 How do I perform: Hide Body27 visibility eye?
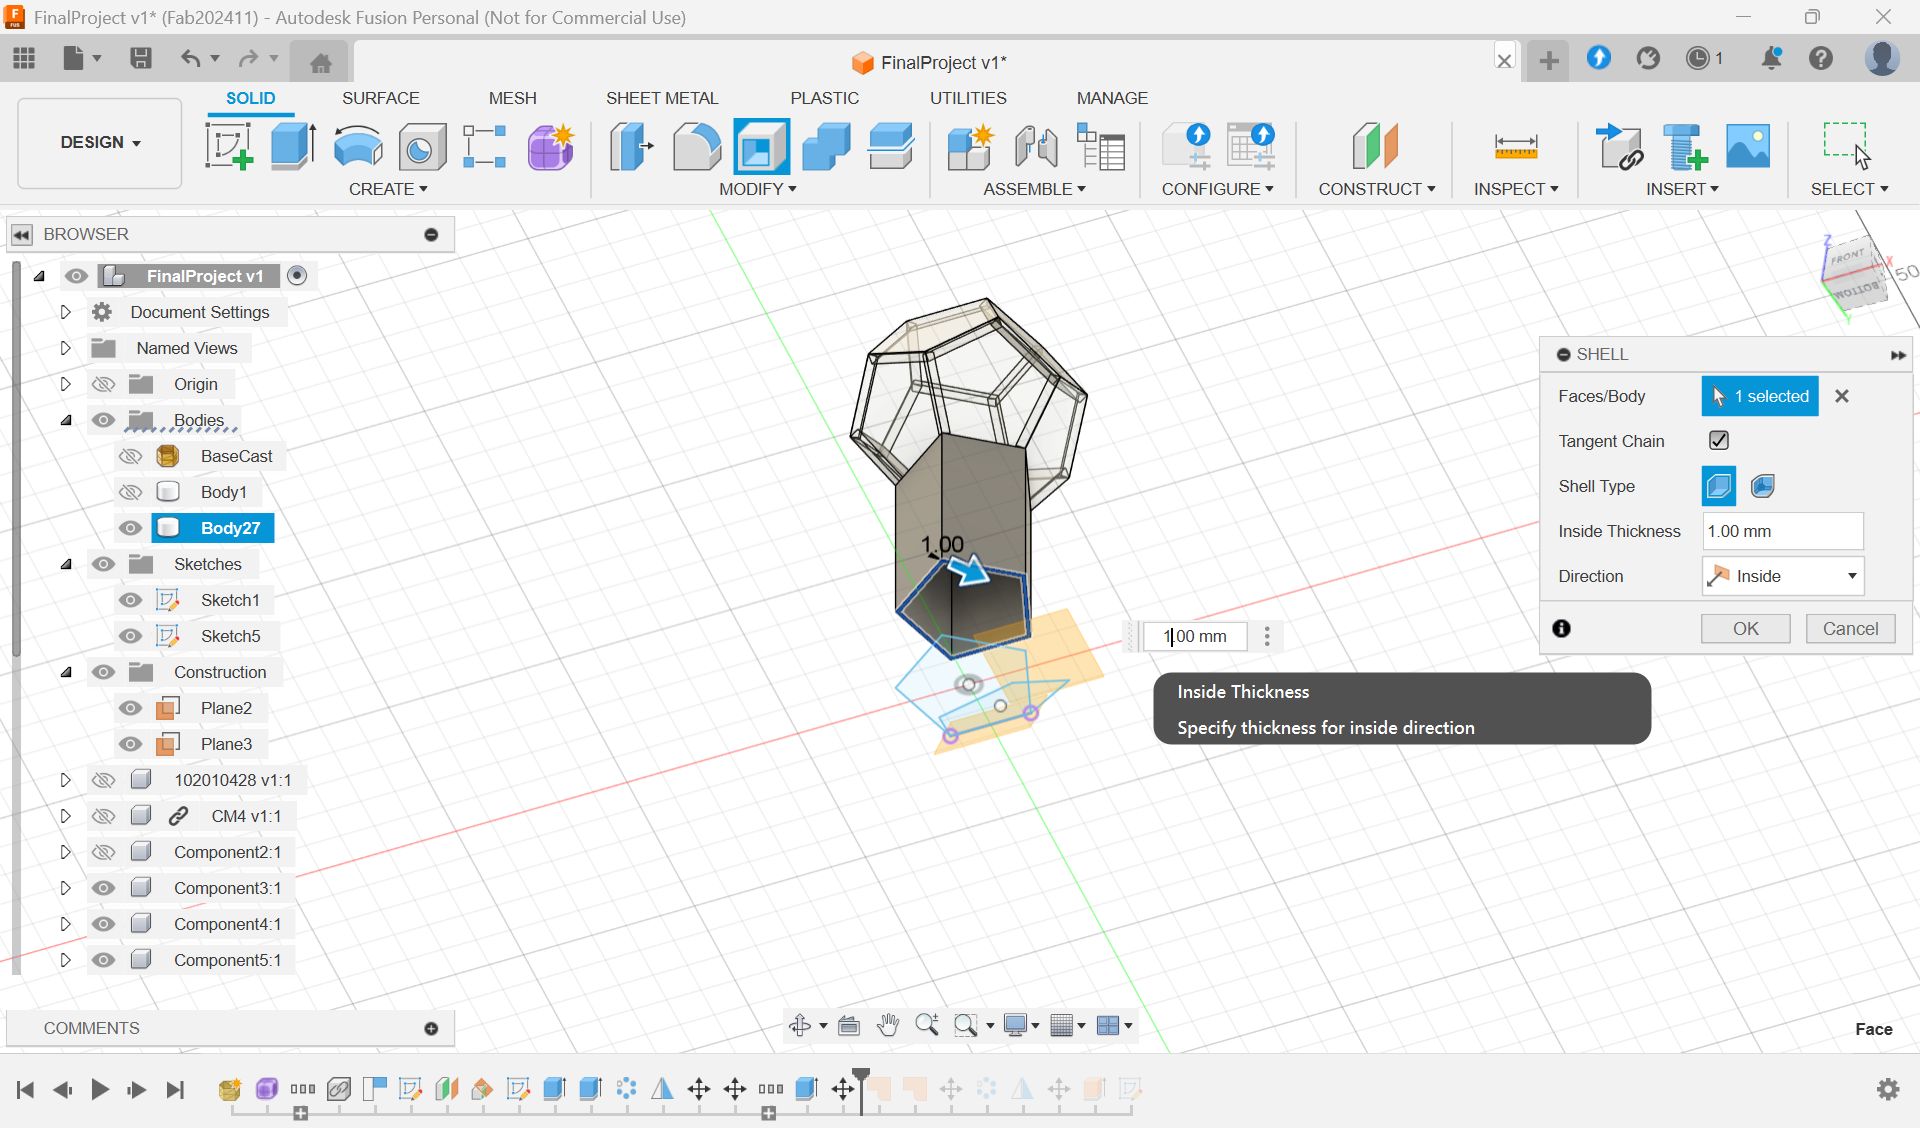pos(130,528)
